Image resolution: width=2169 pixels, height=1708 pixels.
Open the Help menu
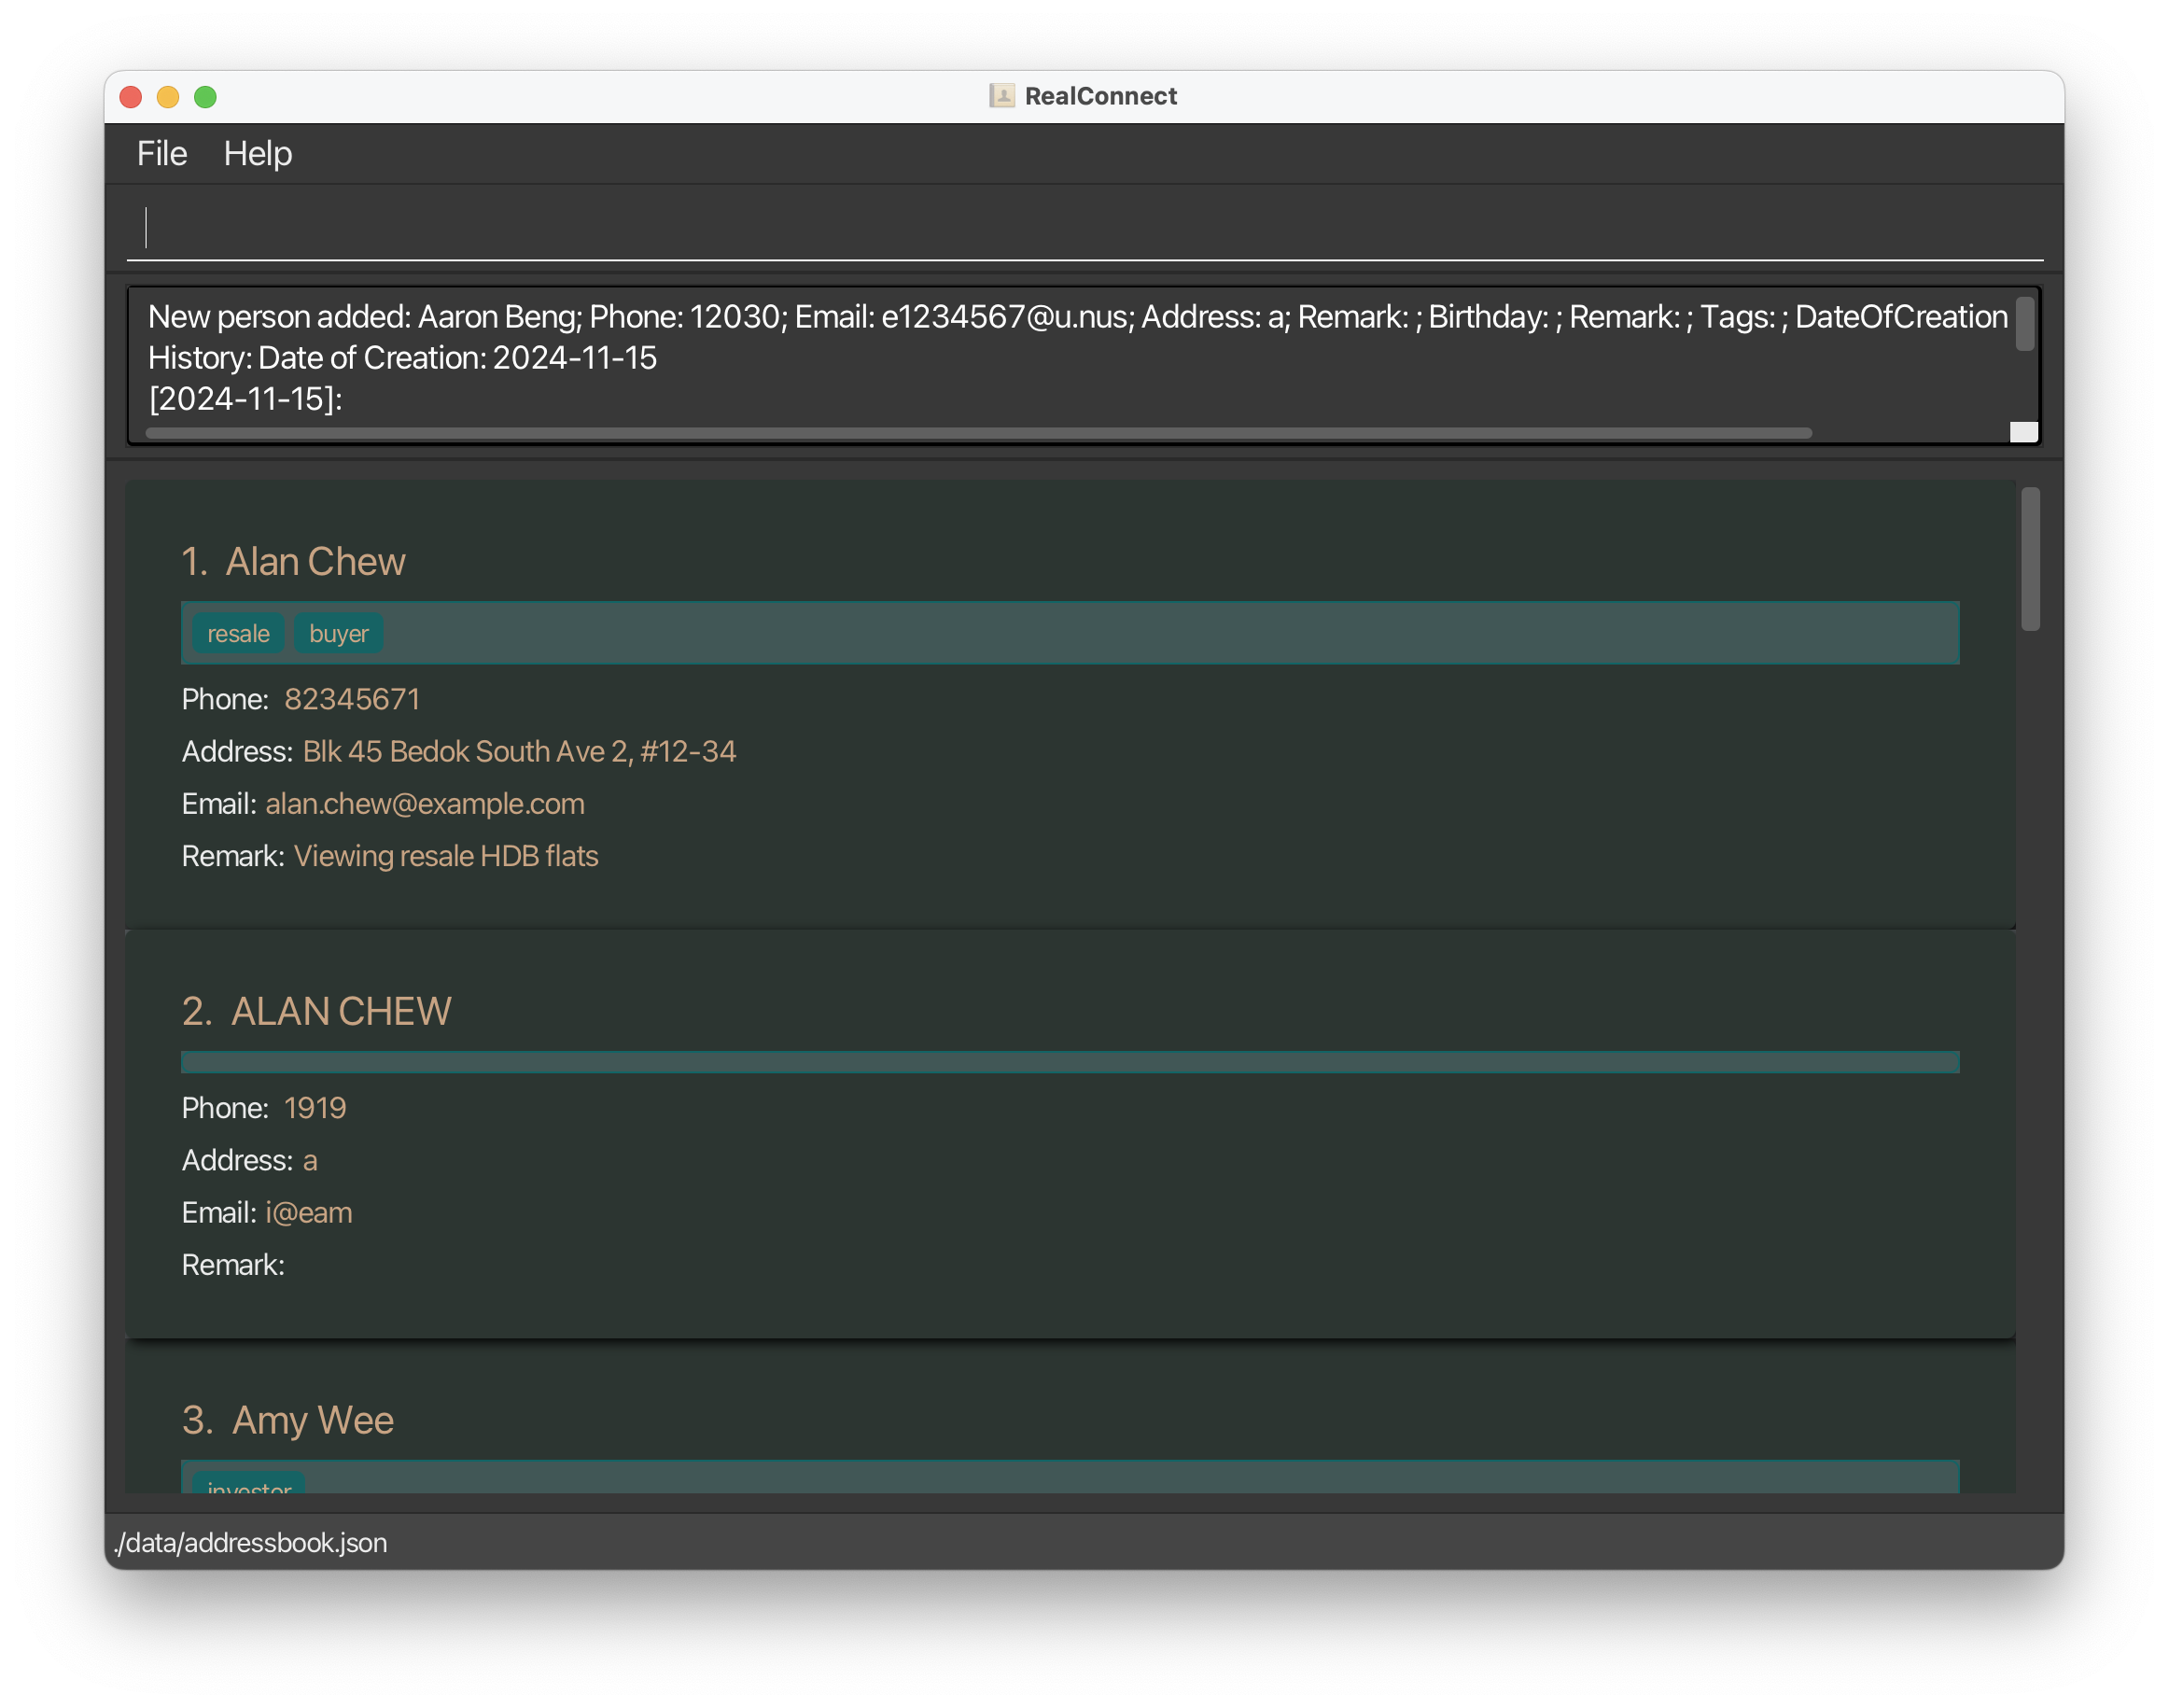tap(257, 154)
